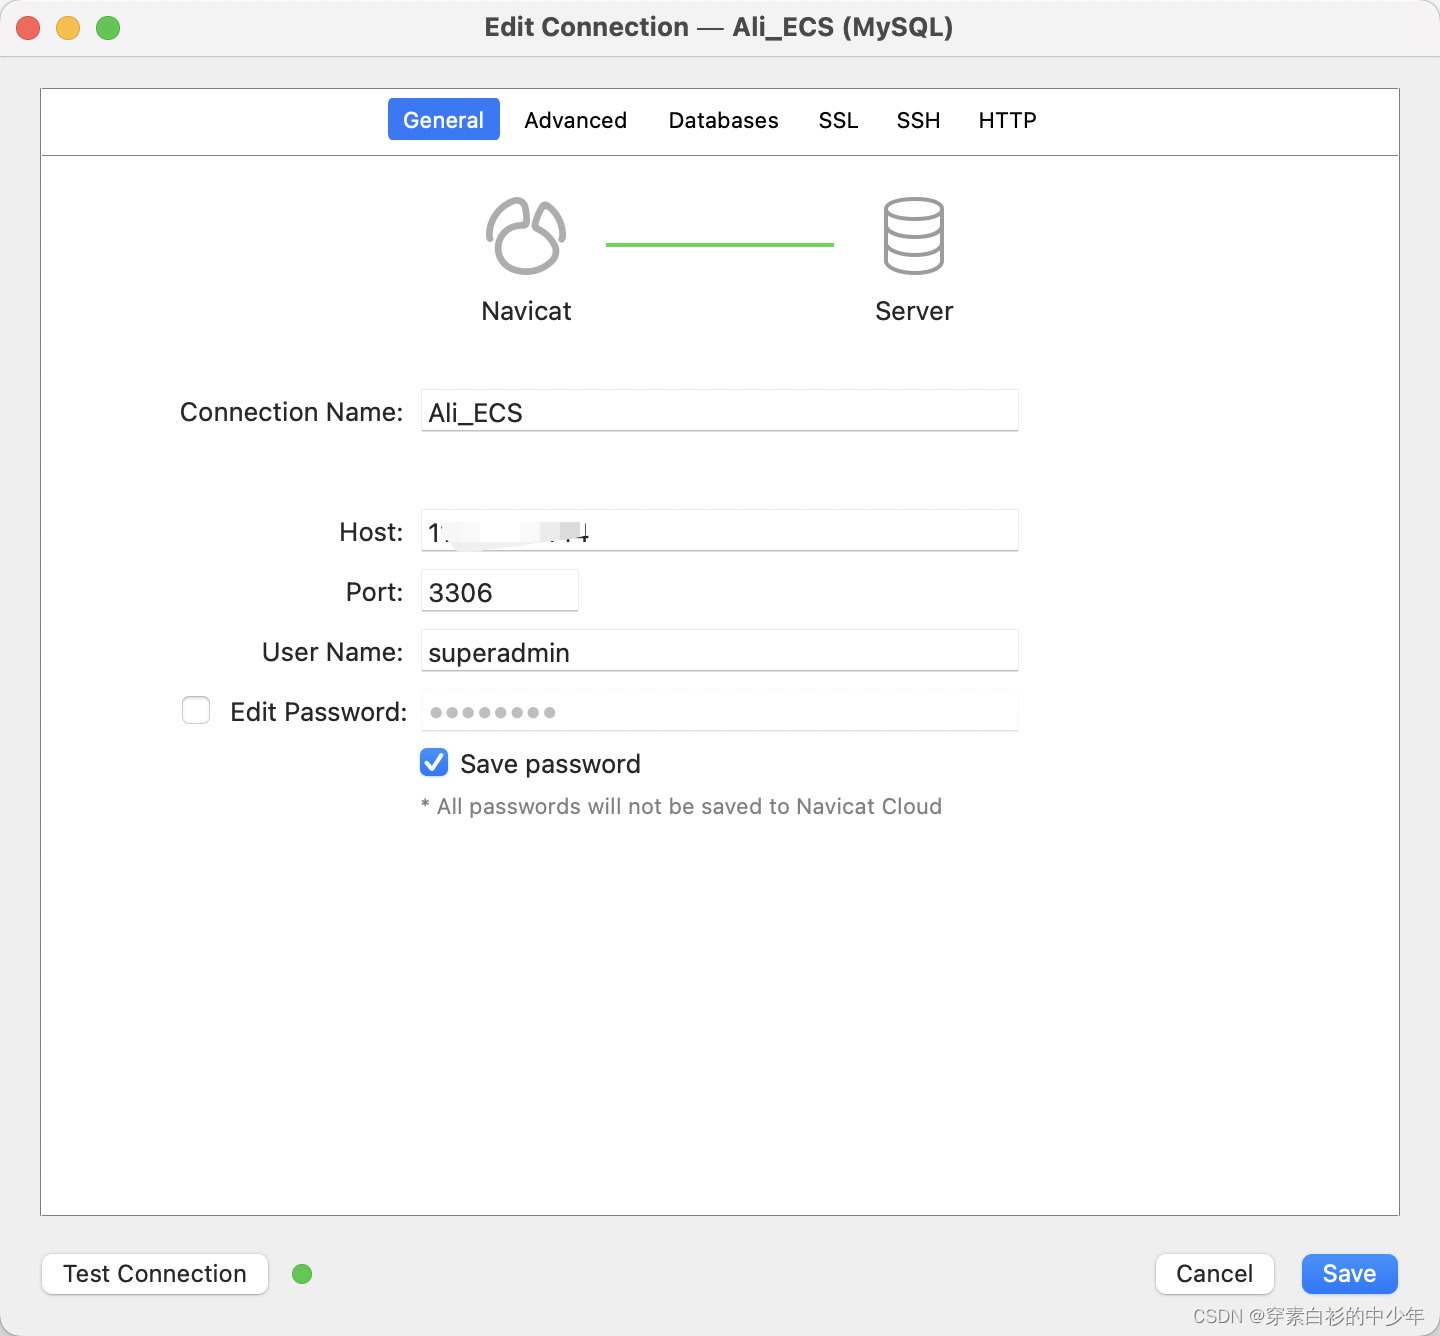
Task: Open the Databases tab
Action: pyautogui.click(x=724, y=120)
